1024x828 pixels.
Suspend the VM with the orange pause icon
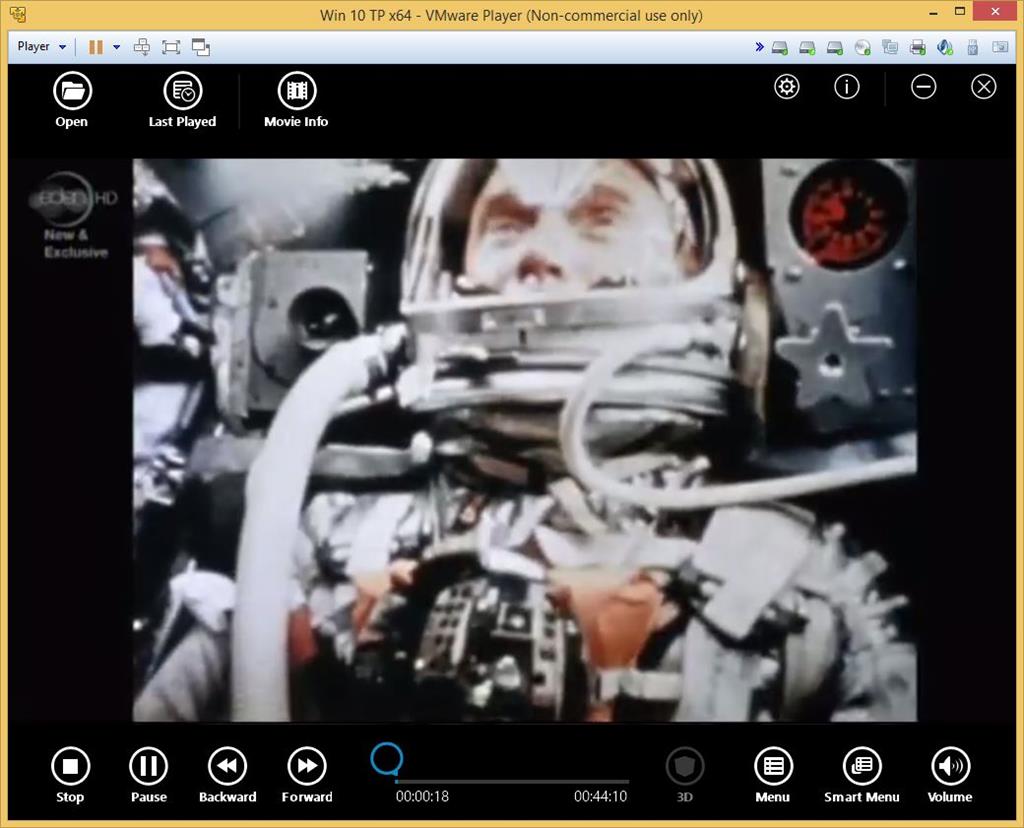point(96,47)
